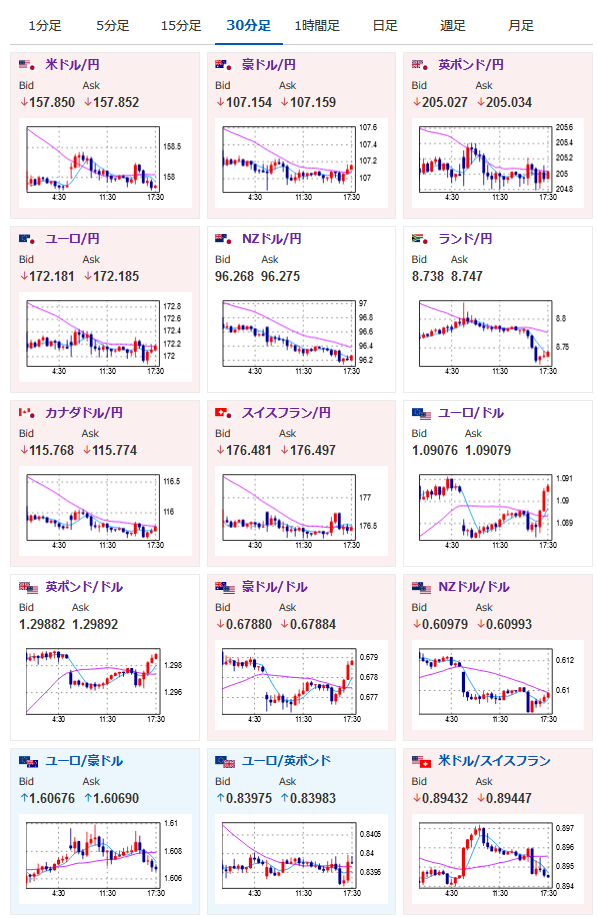The height and width of the screenshot is (918, 597).
Task: Click the US/Japan flag icon for 米ドル/円
Action: [x=27, y=65]
